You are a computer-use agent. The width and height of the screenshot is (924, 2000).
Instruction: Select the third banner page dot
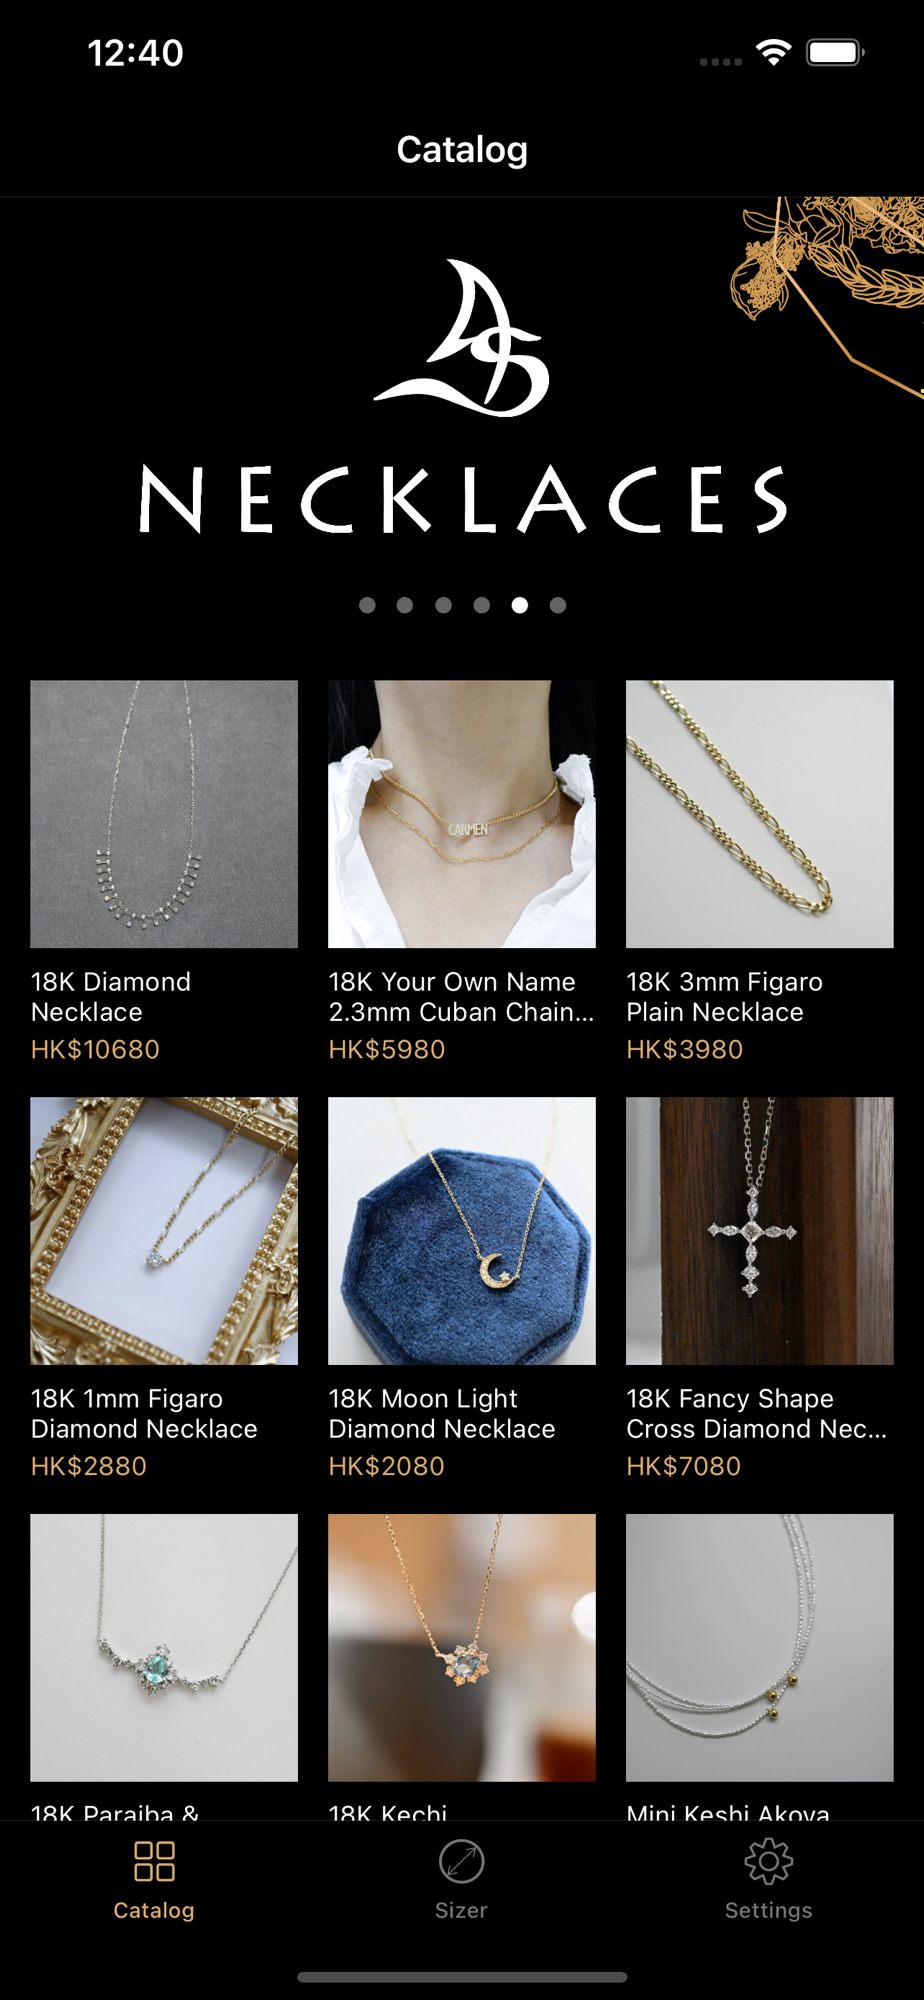pos(443,605)
